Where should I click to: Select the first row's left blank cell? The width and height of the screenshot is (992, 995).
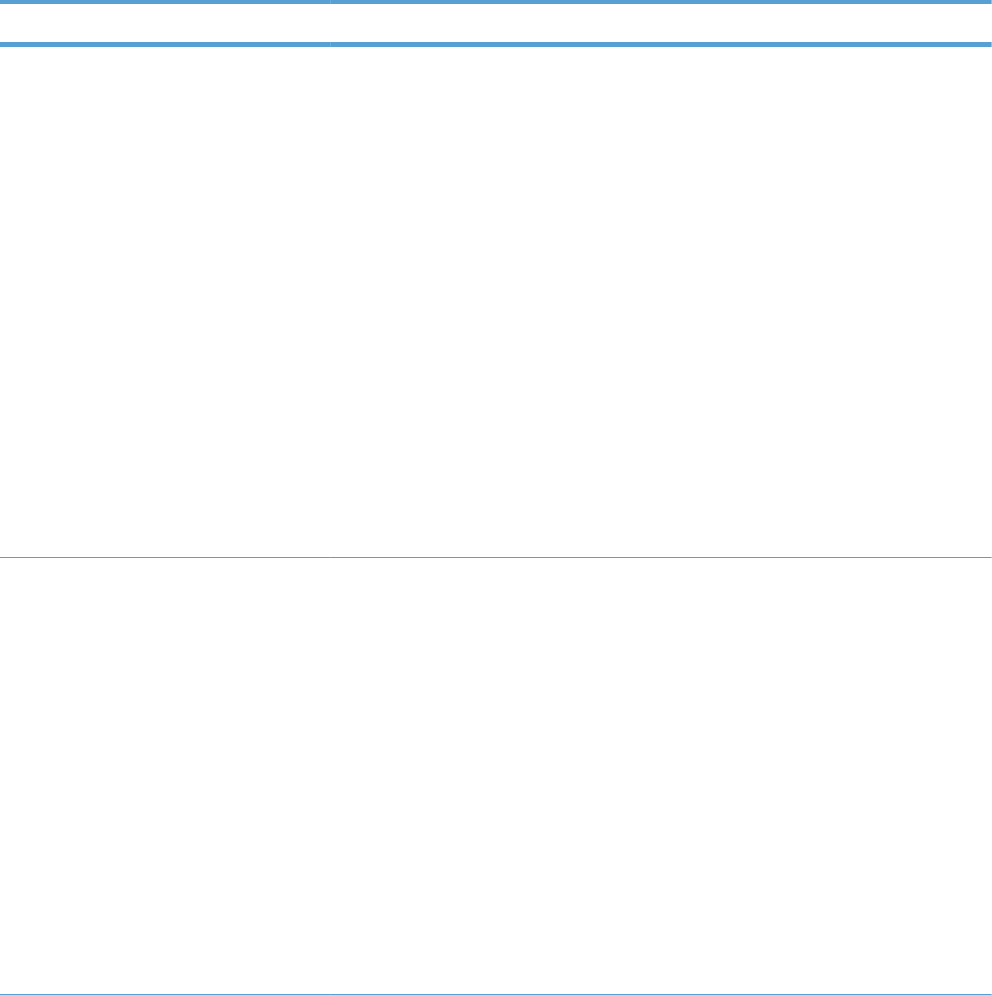click(164, 301)
